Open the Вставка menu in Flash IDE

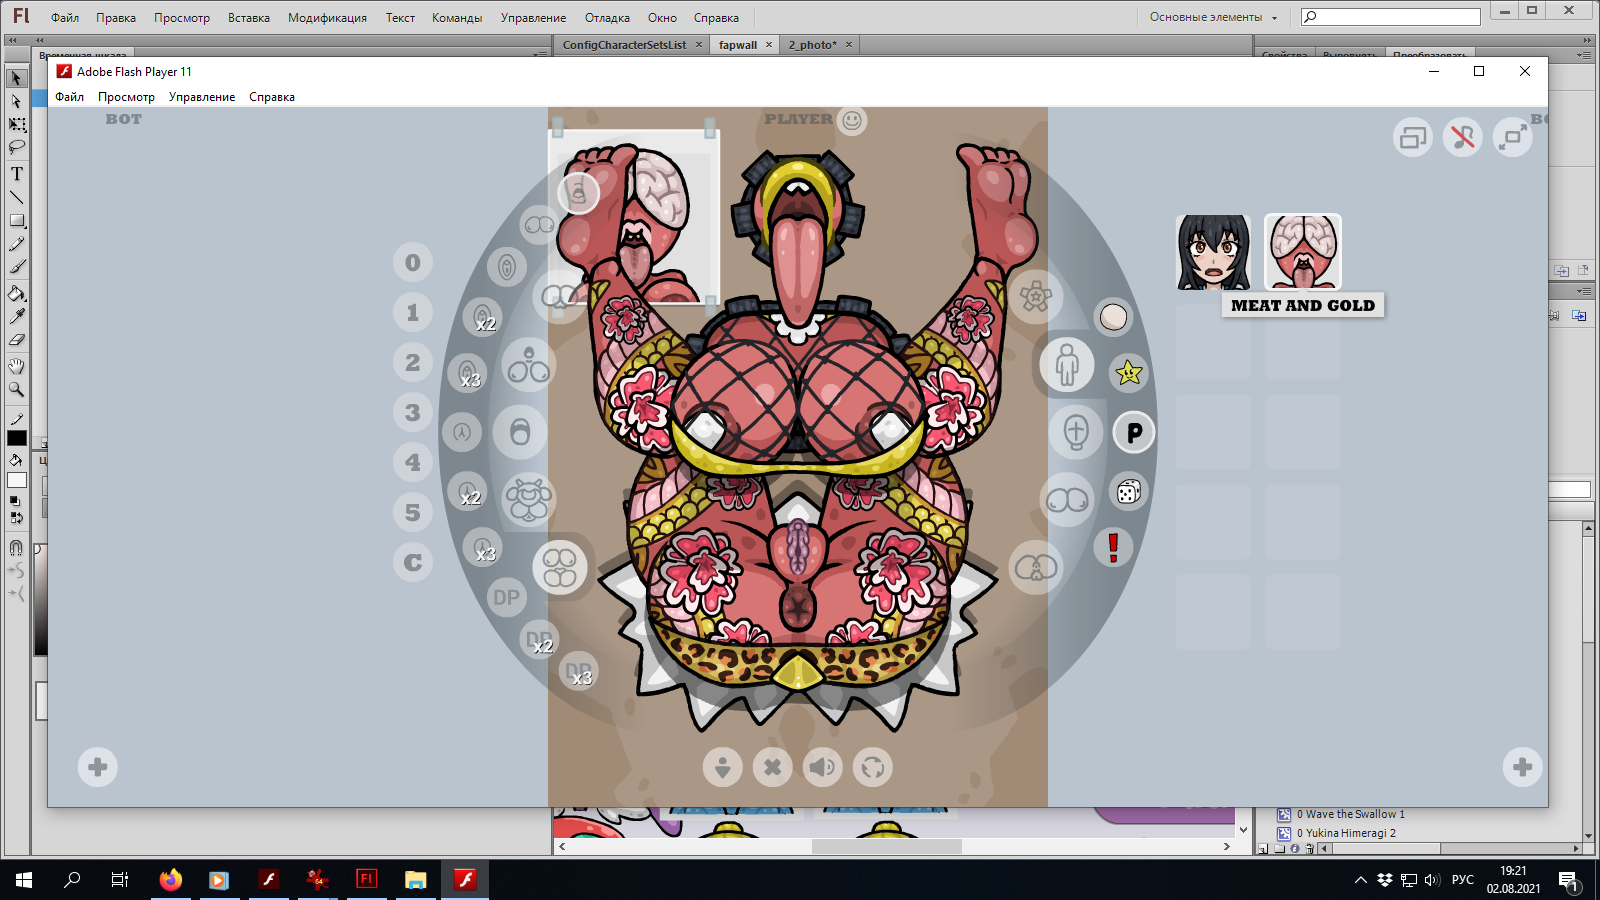(x=249, y=18)
